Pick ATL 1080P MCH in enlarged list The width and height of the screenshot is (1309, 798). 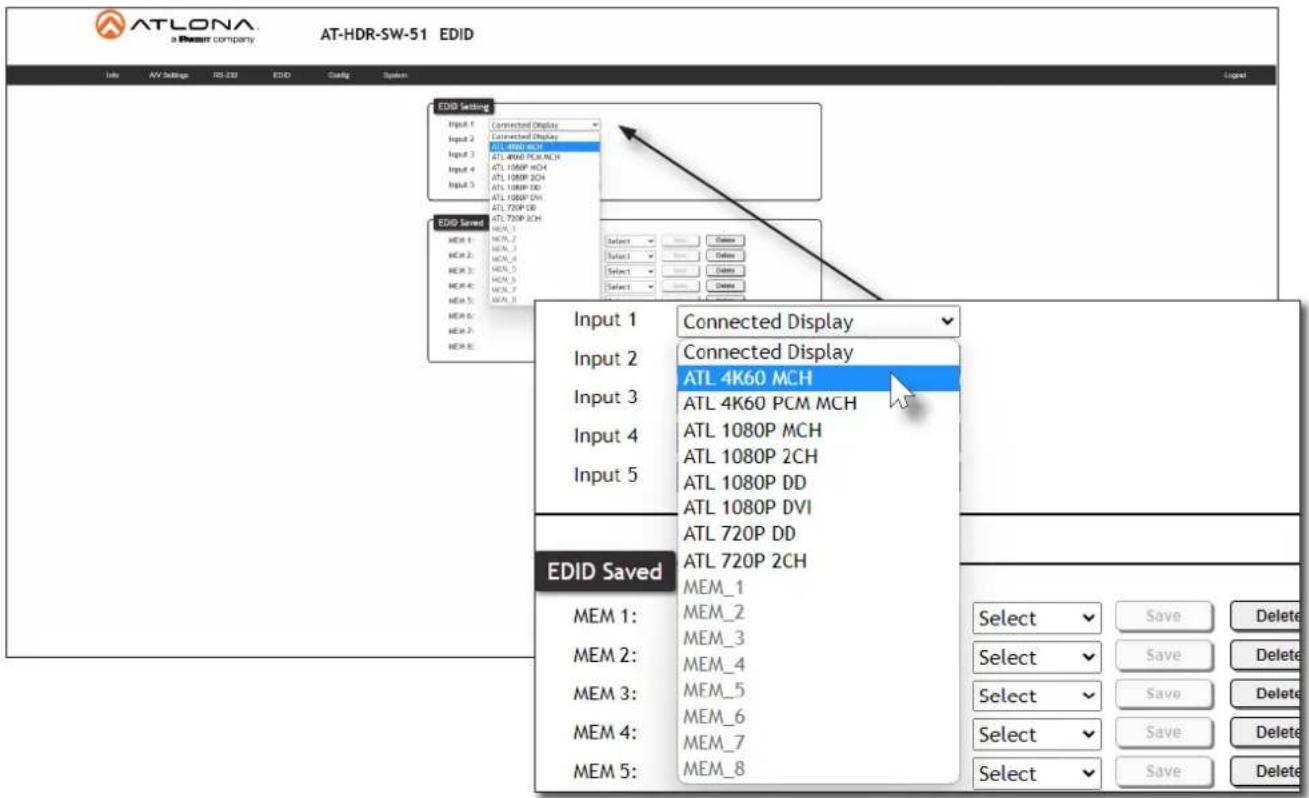[818, 431]
